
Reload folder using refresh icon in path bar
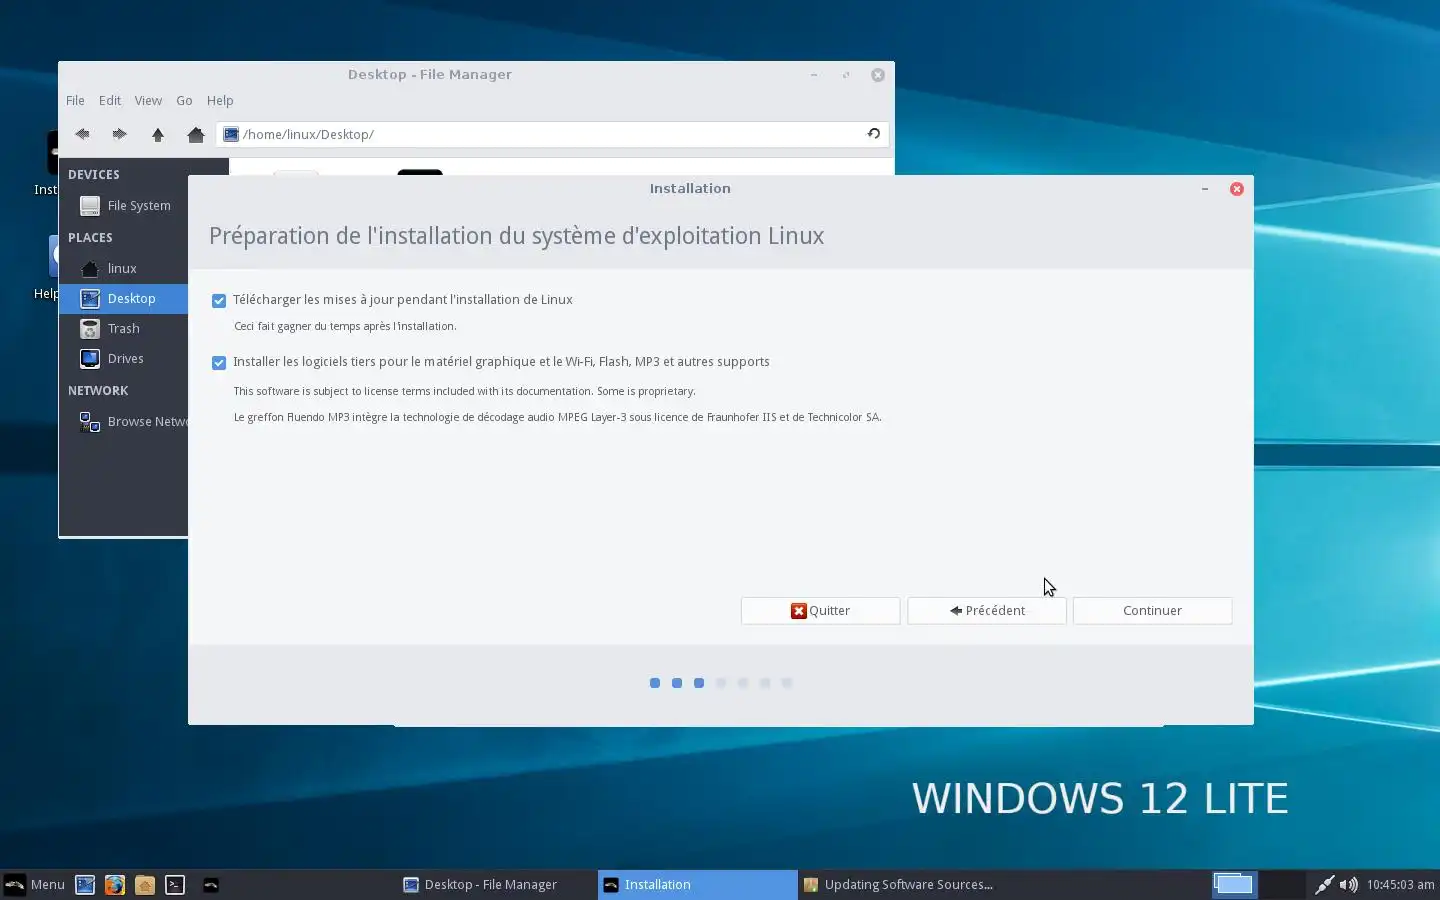[x=873, y=134]
